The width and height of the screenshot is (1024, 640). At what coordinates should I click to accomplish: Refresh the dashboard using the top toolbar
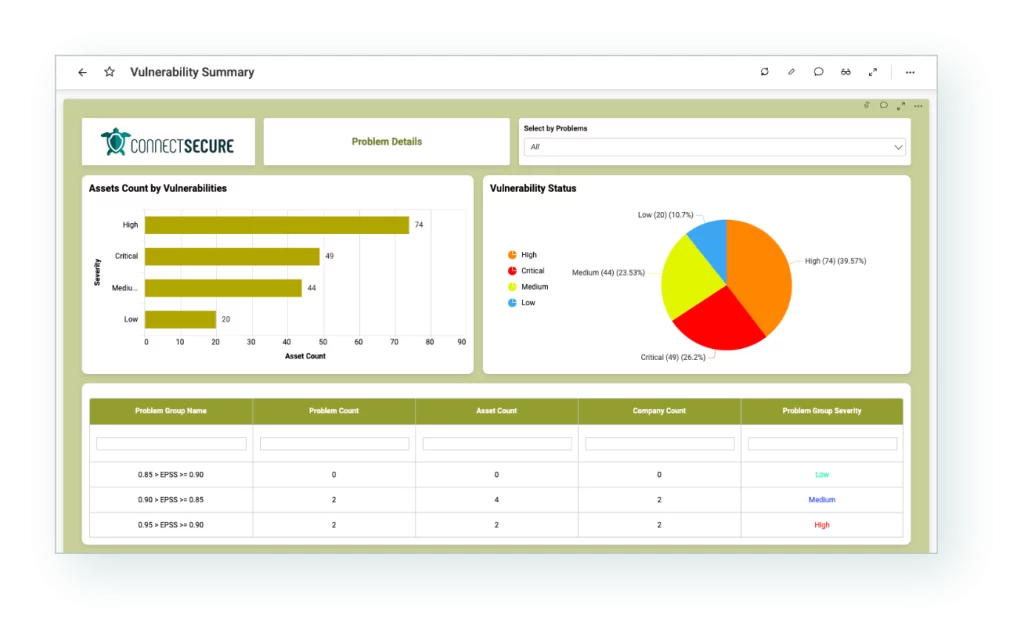[765, 72]
